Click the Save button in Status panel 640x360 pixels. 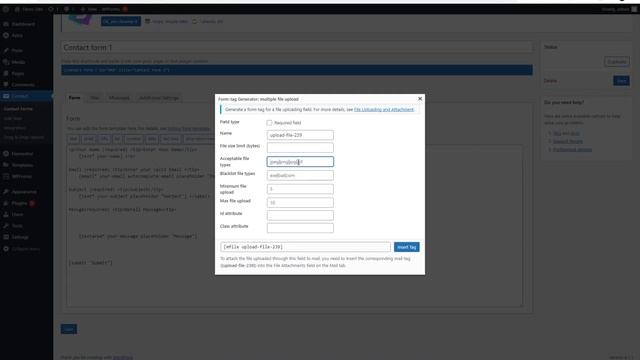(x=621, y=81)
